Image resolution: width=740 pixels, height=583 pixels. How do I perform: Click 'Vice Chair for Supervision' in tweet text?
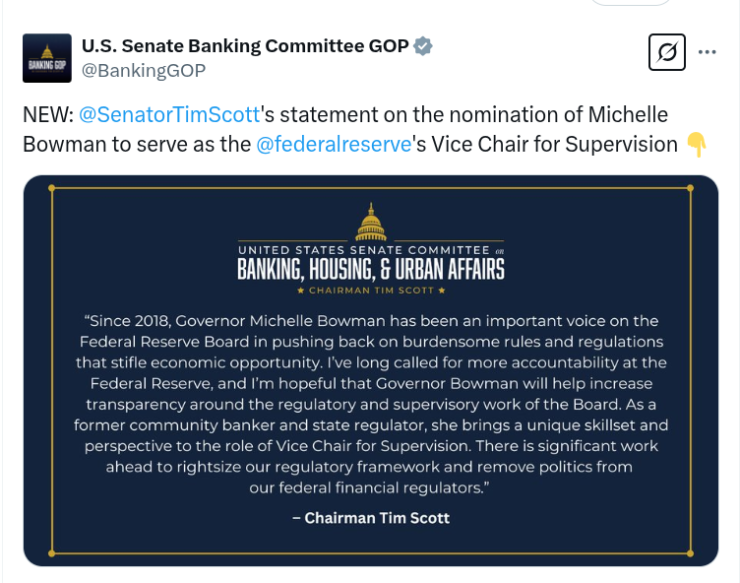click(555, 144)
